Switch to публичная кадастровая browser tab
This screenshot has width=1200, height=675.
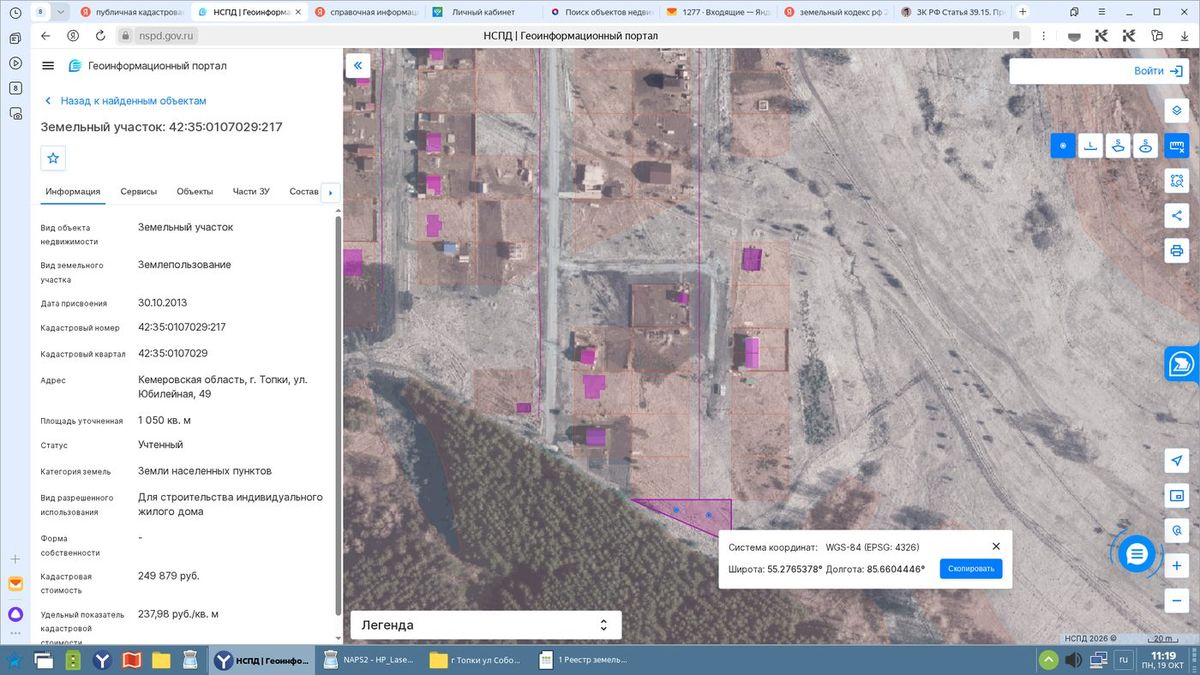pos(132,12)
